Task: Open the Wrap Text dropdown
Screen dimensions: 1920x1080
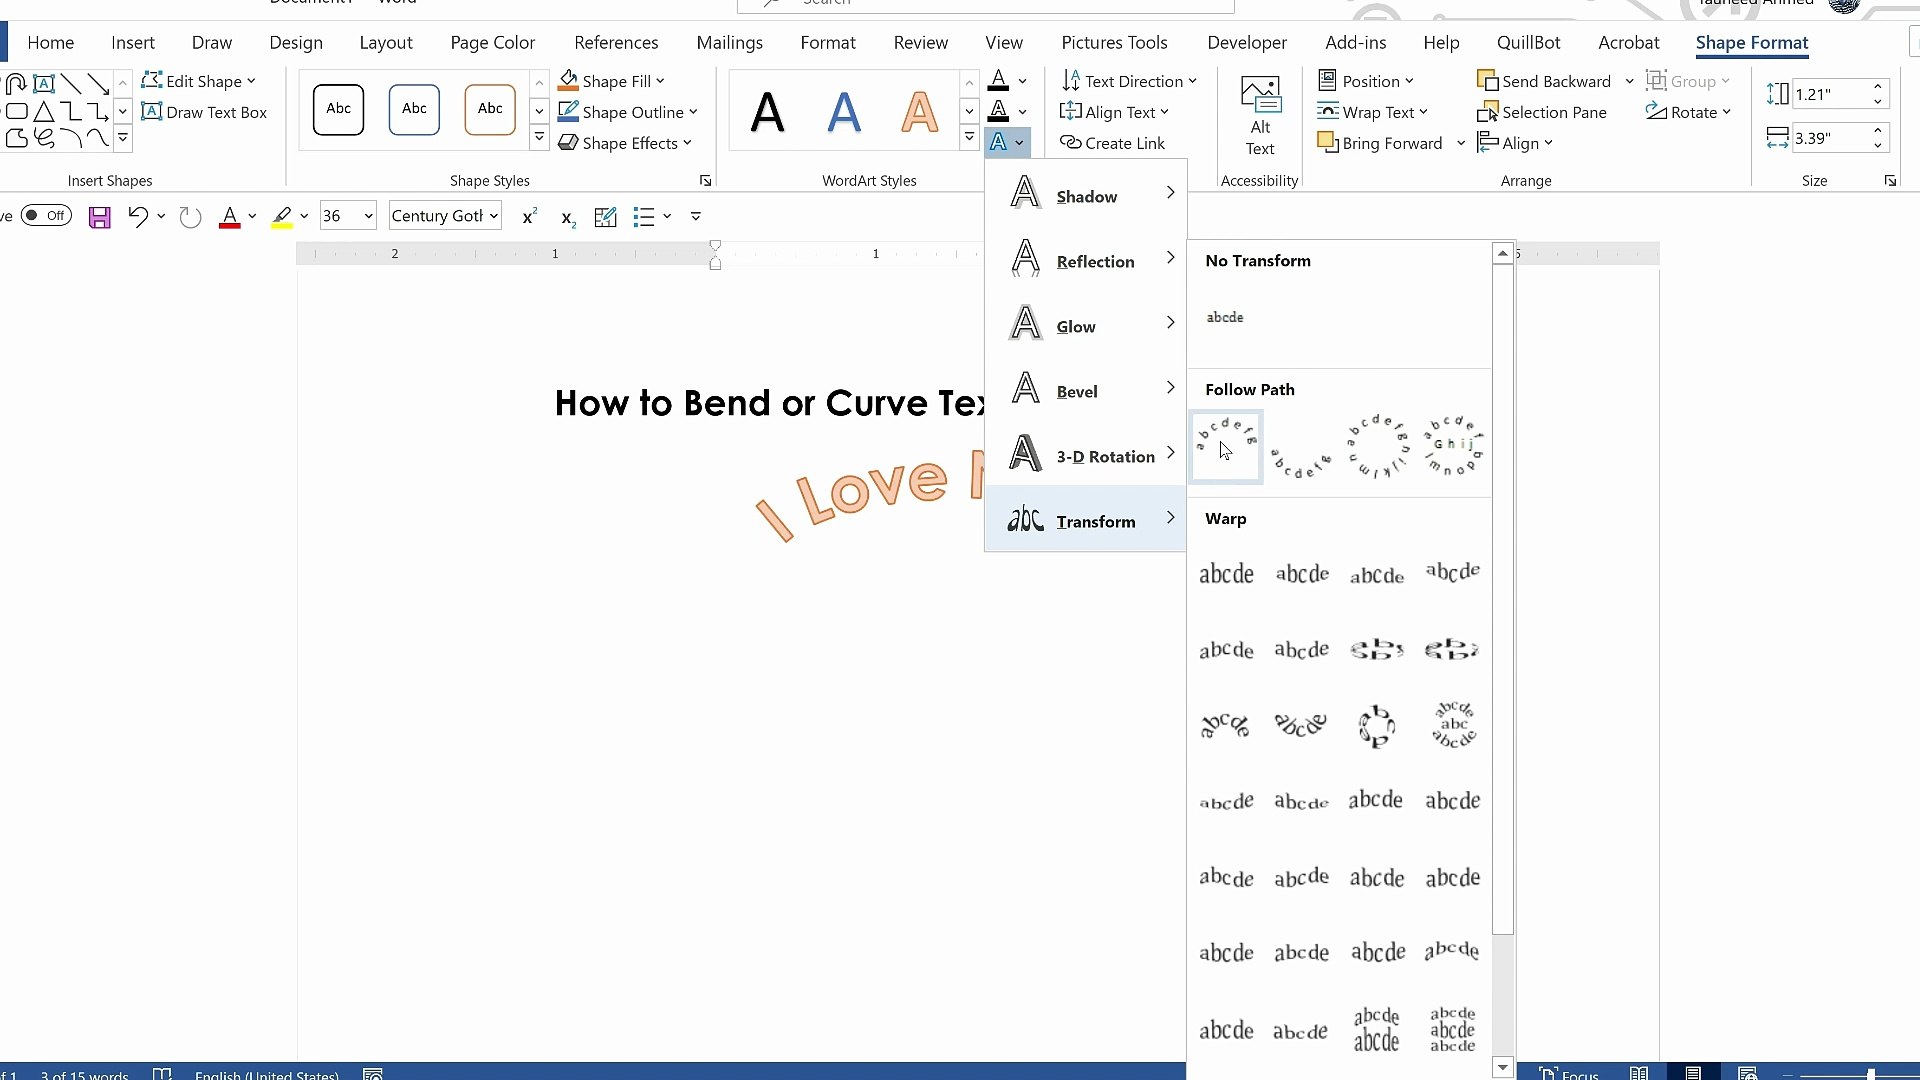Action: pyautogui.click(x=1373, y=112)
